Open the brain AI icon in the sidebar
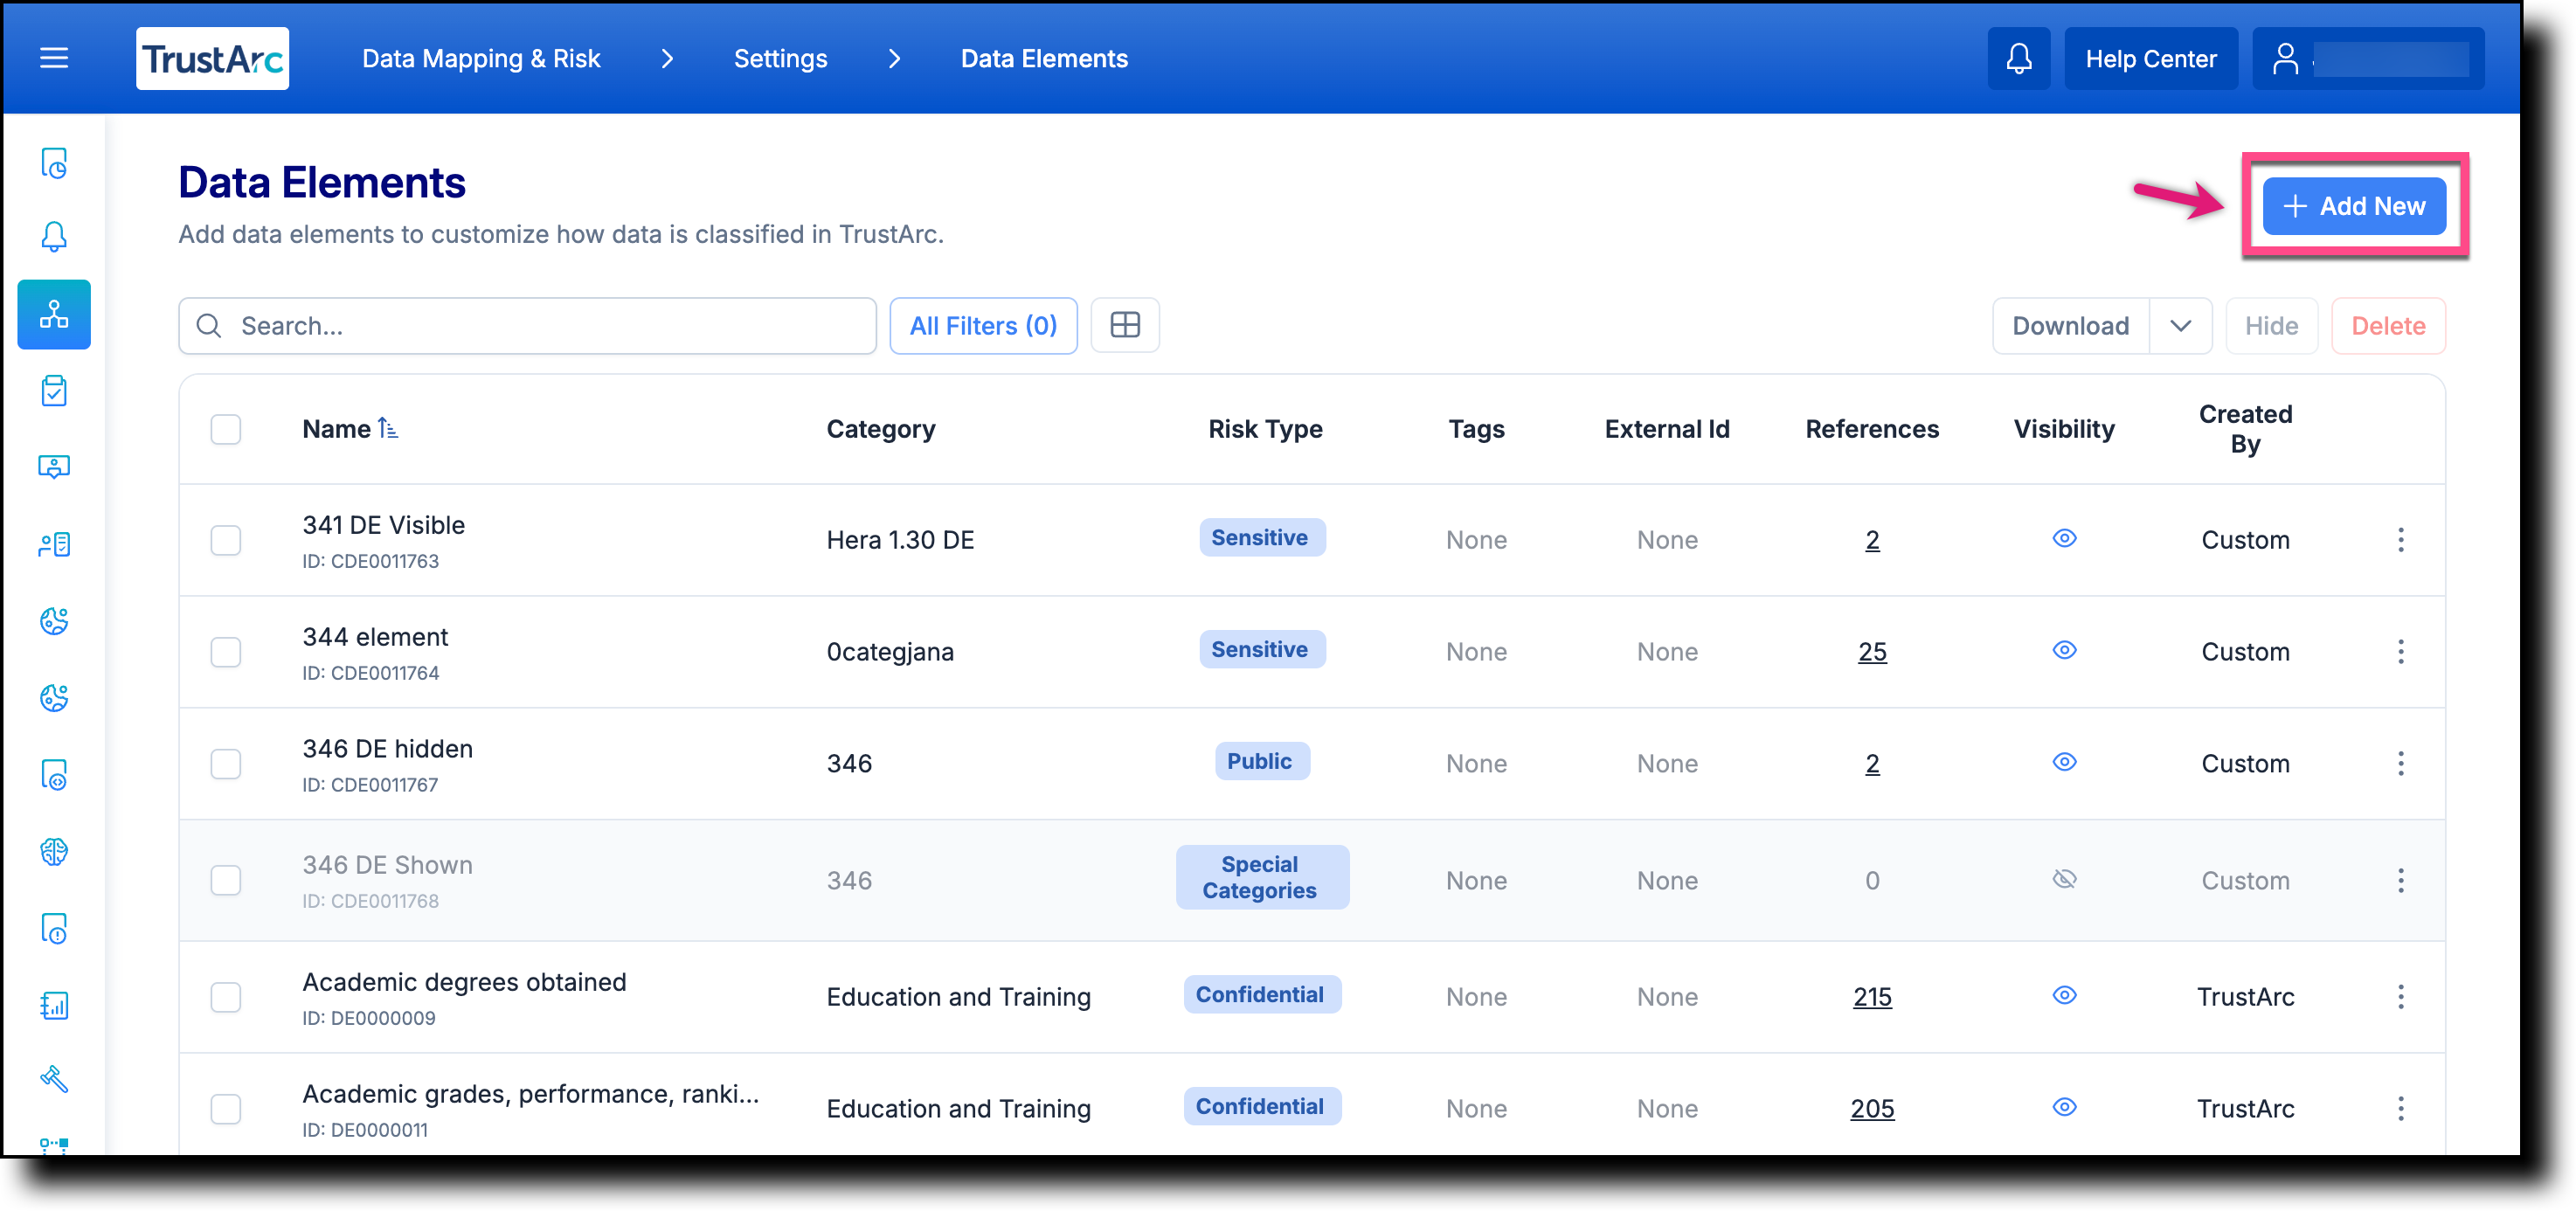This screenshot has width=2576, height=1211. pos(54,852)
